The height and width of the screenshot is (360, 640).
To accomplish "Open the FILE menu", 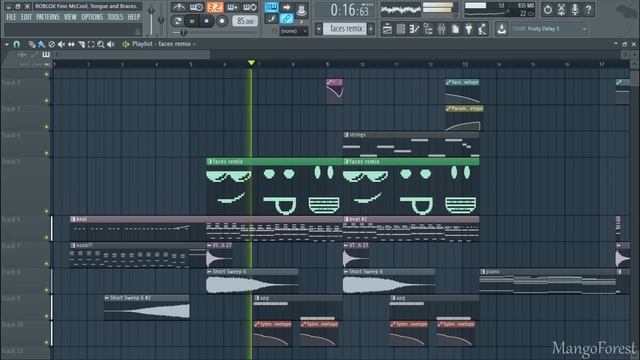I will [x=11, y=17].
